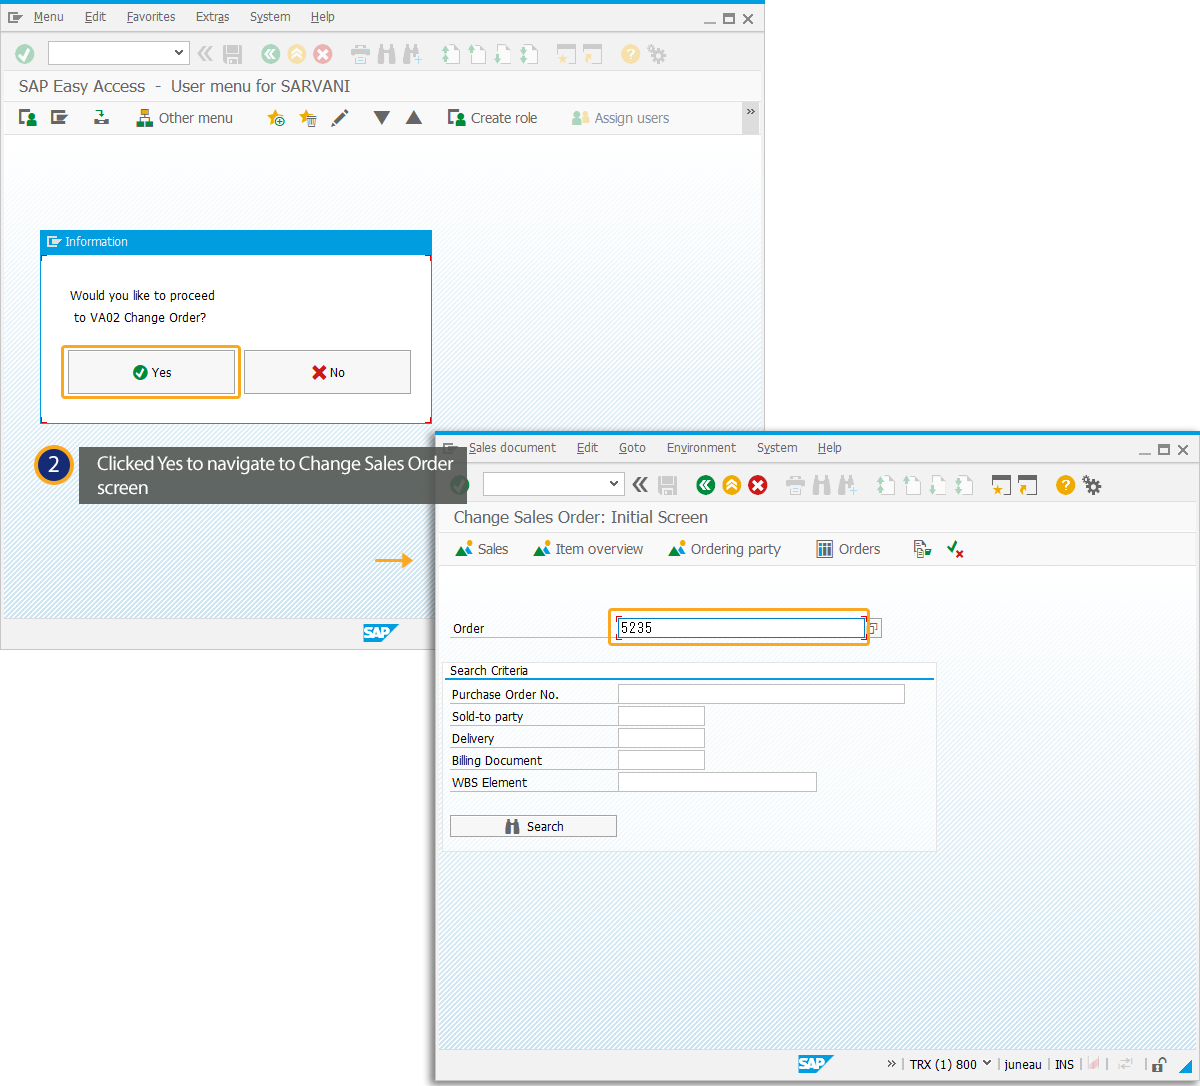Click Save icon in Sales Order toolbar

(x=668, y=485)
